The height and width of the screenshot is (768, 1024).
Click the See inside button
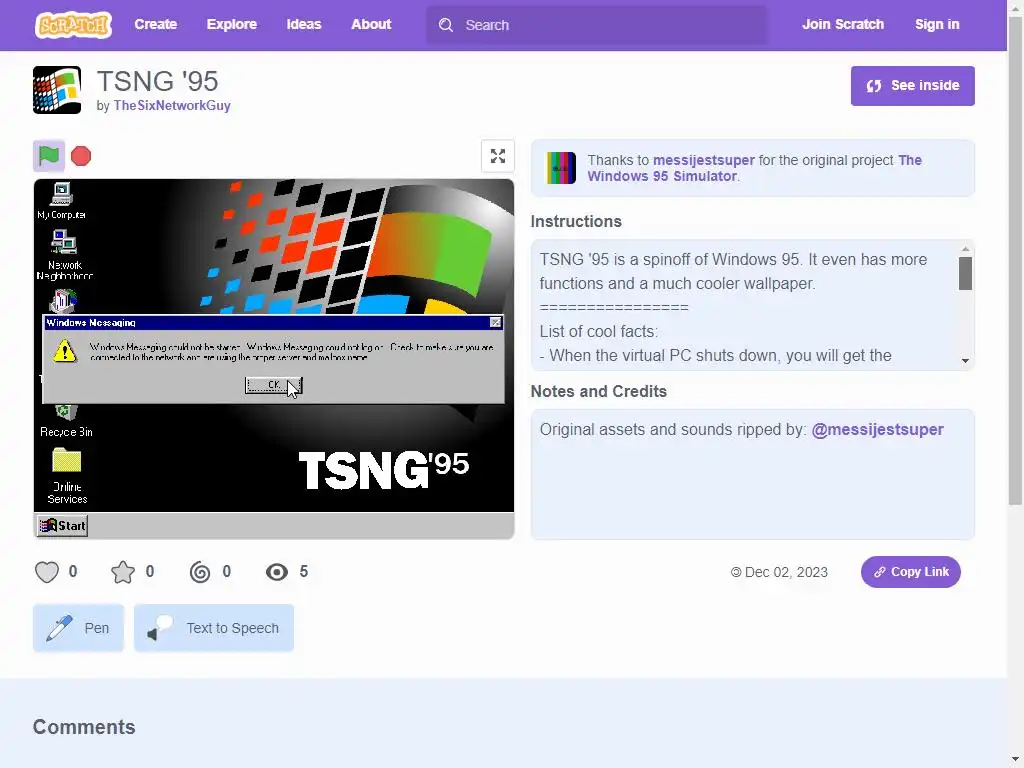[x=912, y=86]
